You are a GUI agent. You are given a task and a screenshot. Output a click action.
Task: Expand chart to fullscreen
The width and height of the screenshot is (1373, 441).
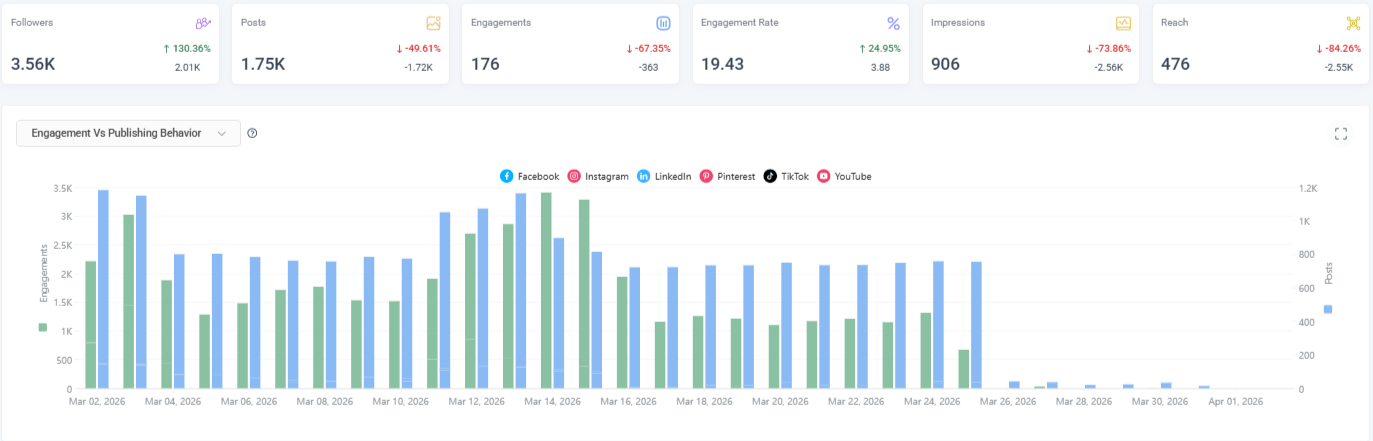pos(1341,134)
